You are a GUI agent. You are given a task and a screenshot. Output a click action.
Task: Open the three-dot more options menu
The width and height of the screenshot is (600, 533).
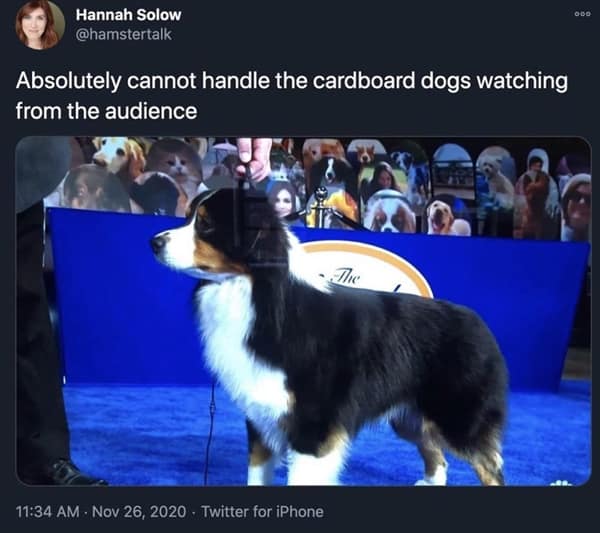point(582,14)
